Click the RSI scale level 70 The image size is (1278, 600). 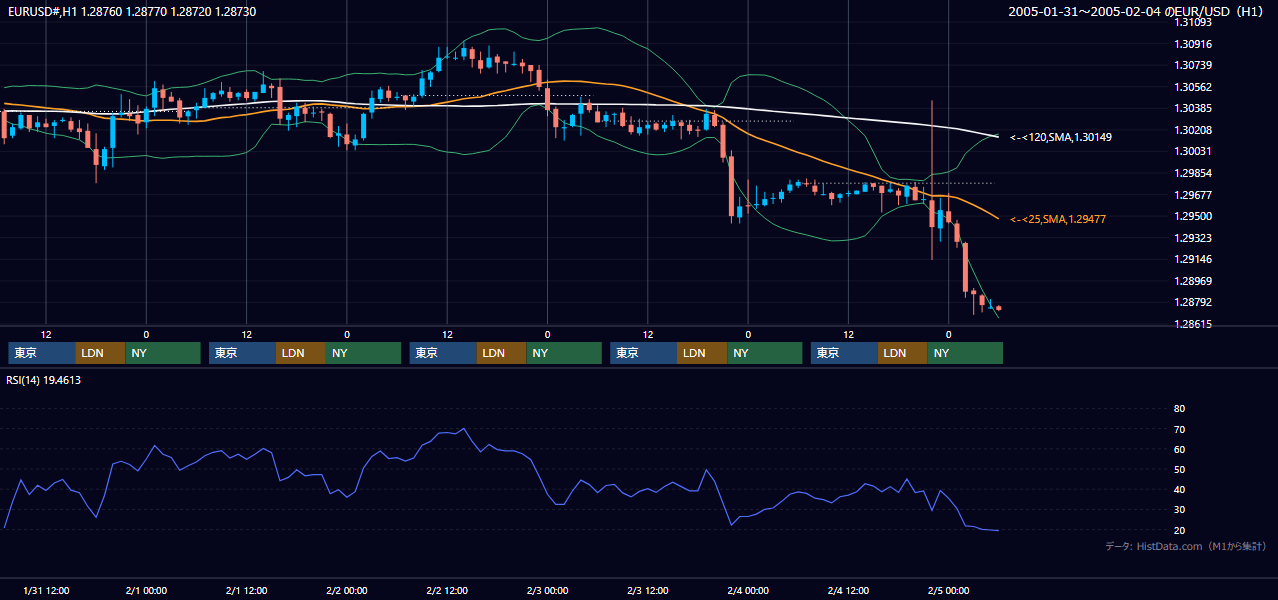1179,429
